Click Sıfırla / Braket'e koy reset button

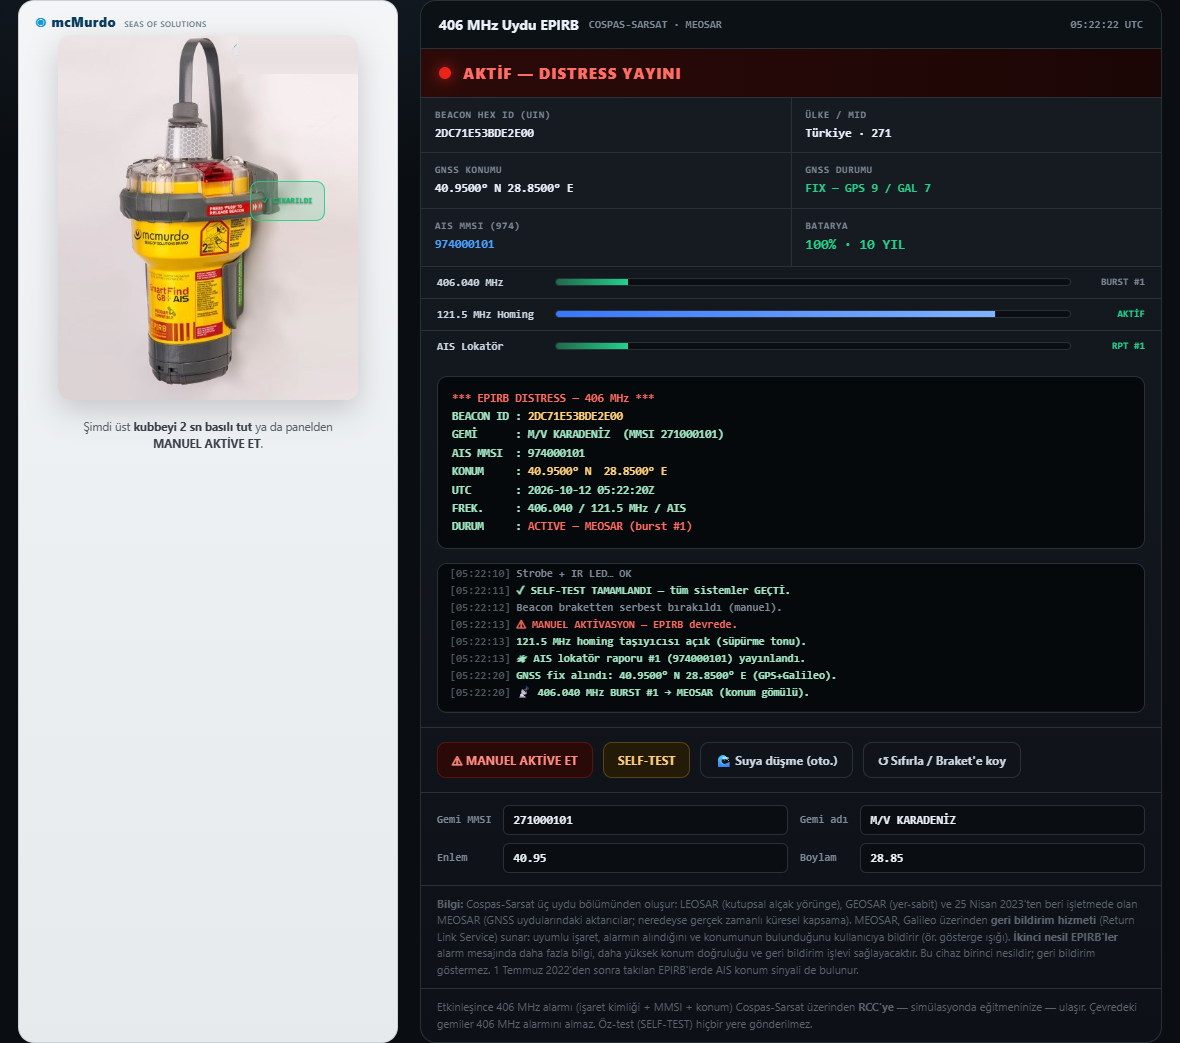coord(941,760)
